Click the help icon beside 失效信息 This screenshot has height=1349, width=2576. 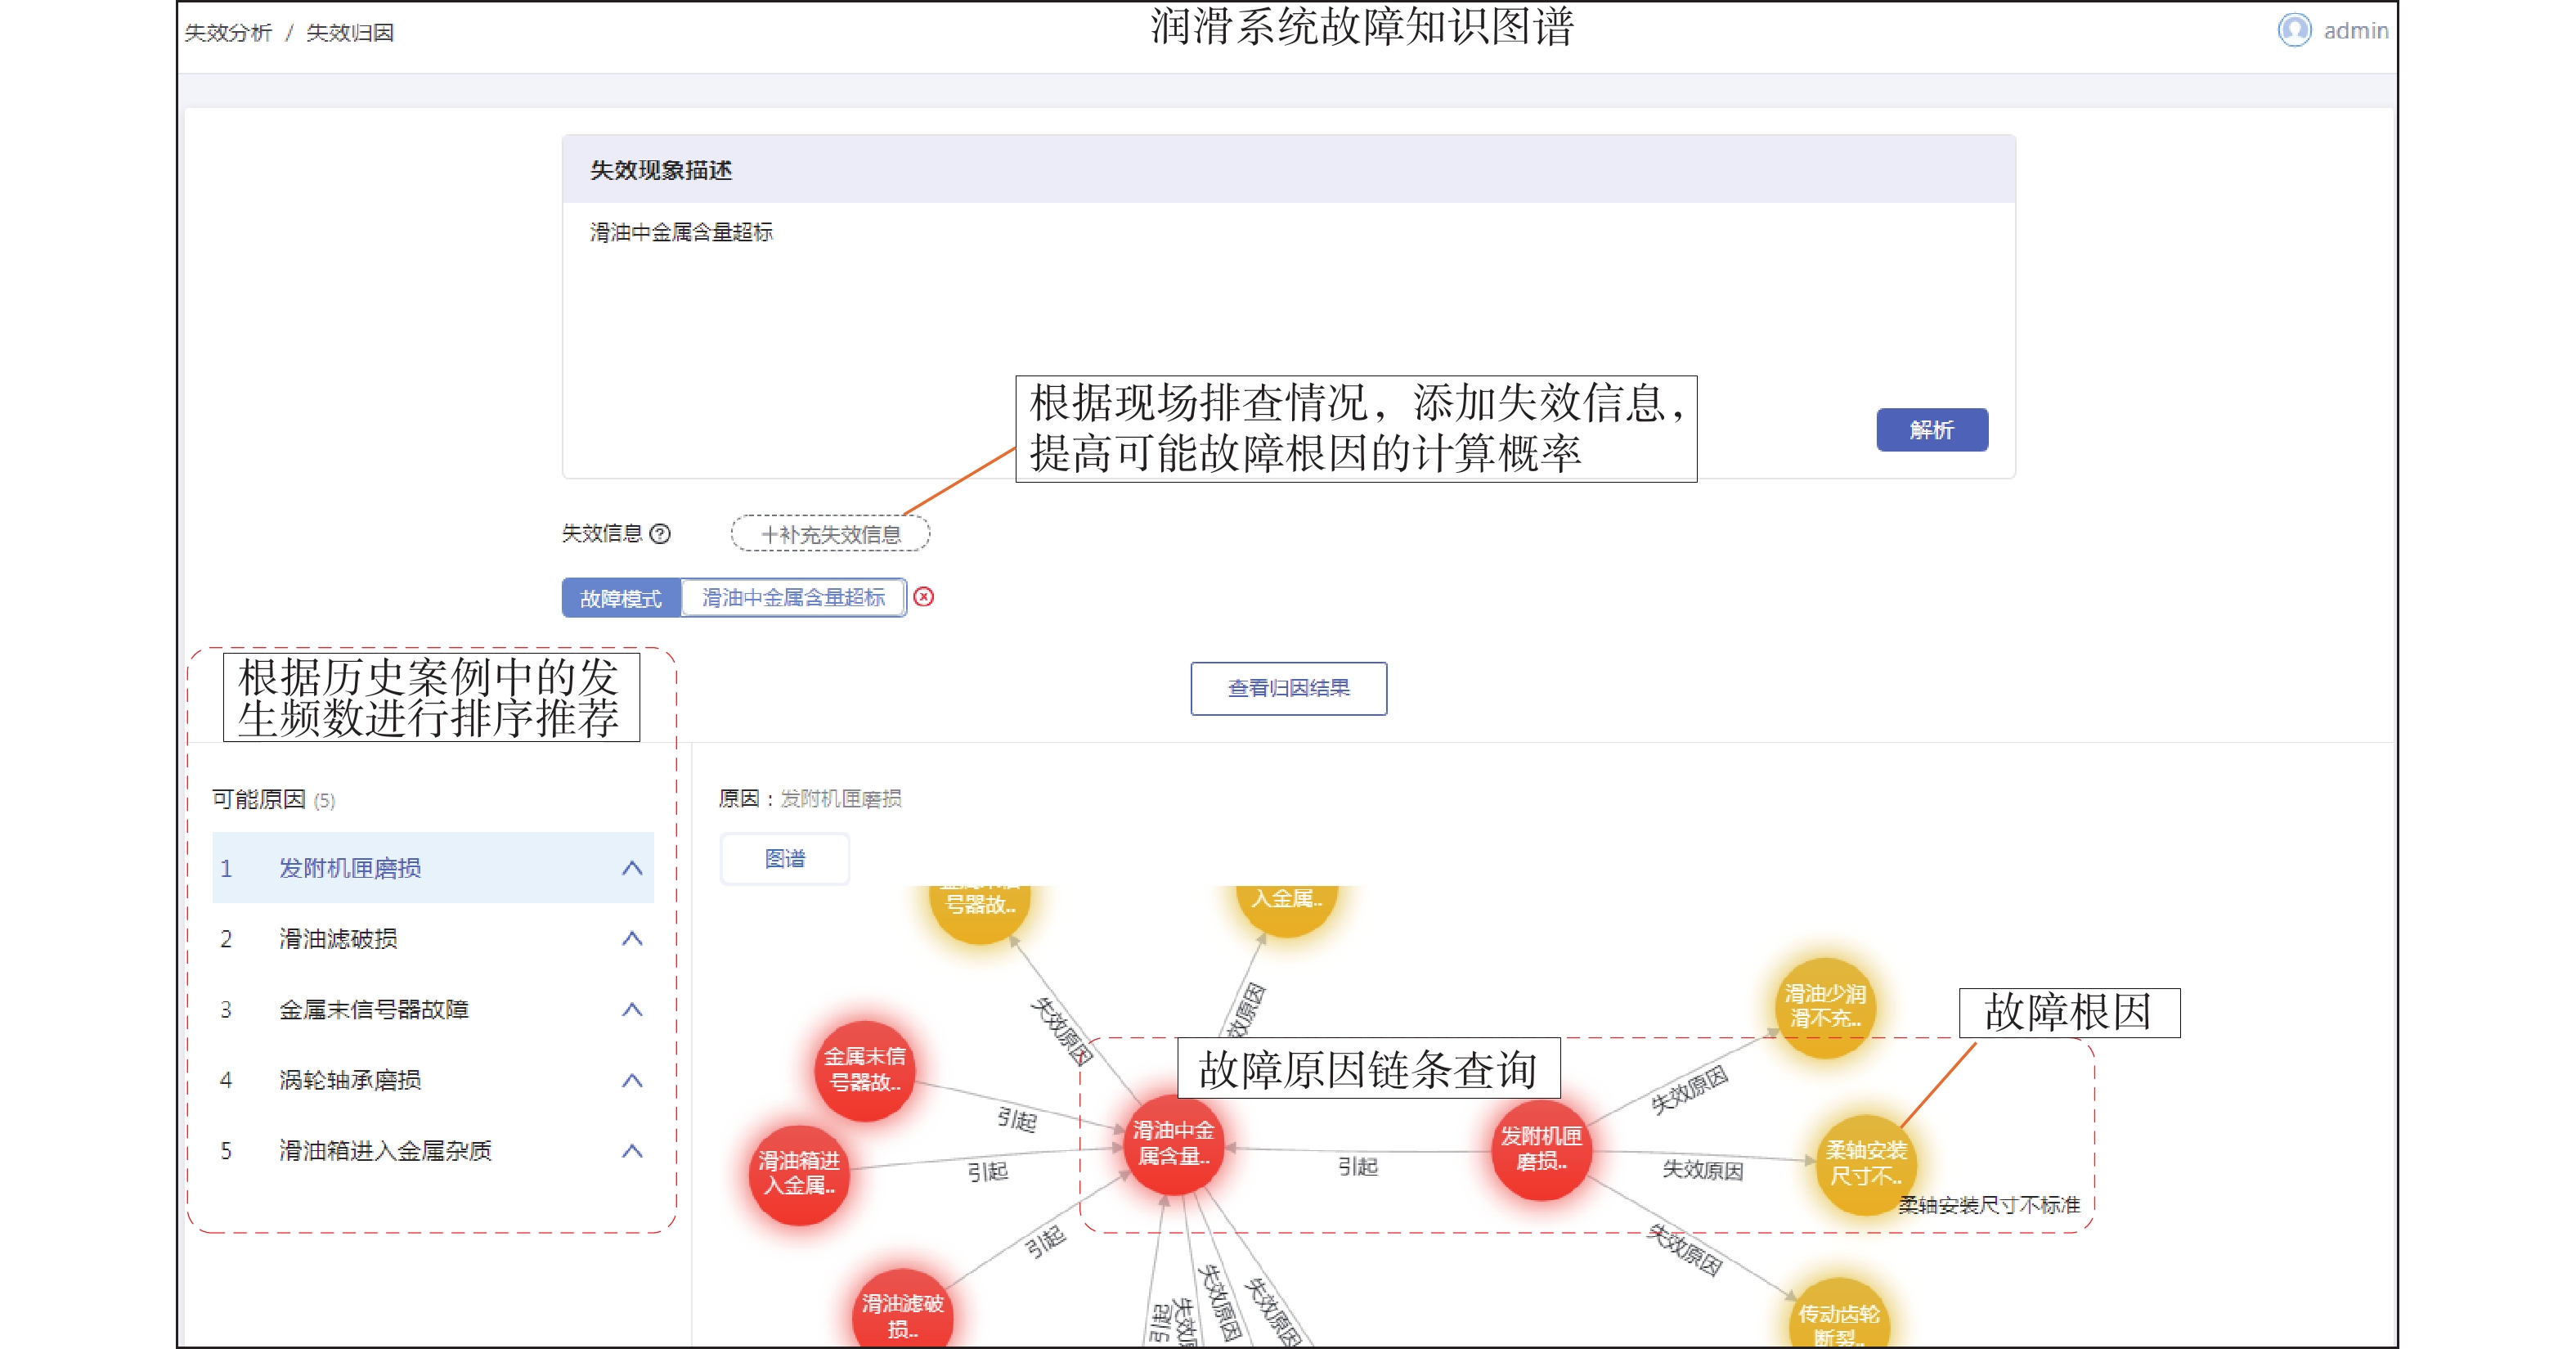(660, 534)
